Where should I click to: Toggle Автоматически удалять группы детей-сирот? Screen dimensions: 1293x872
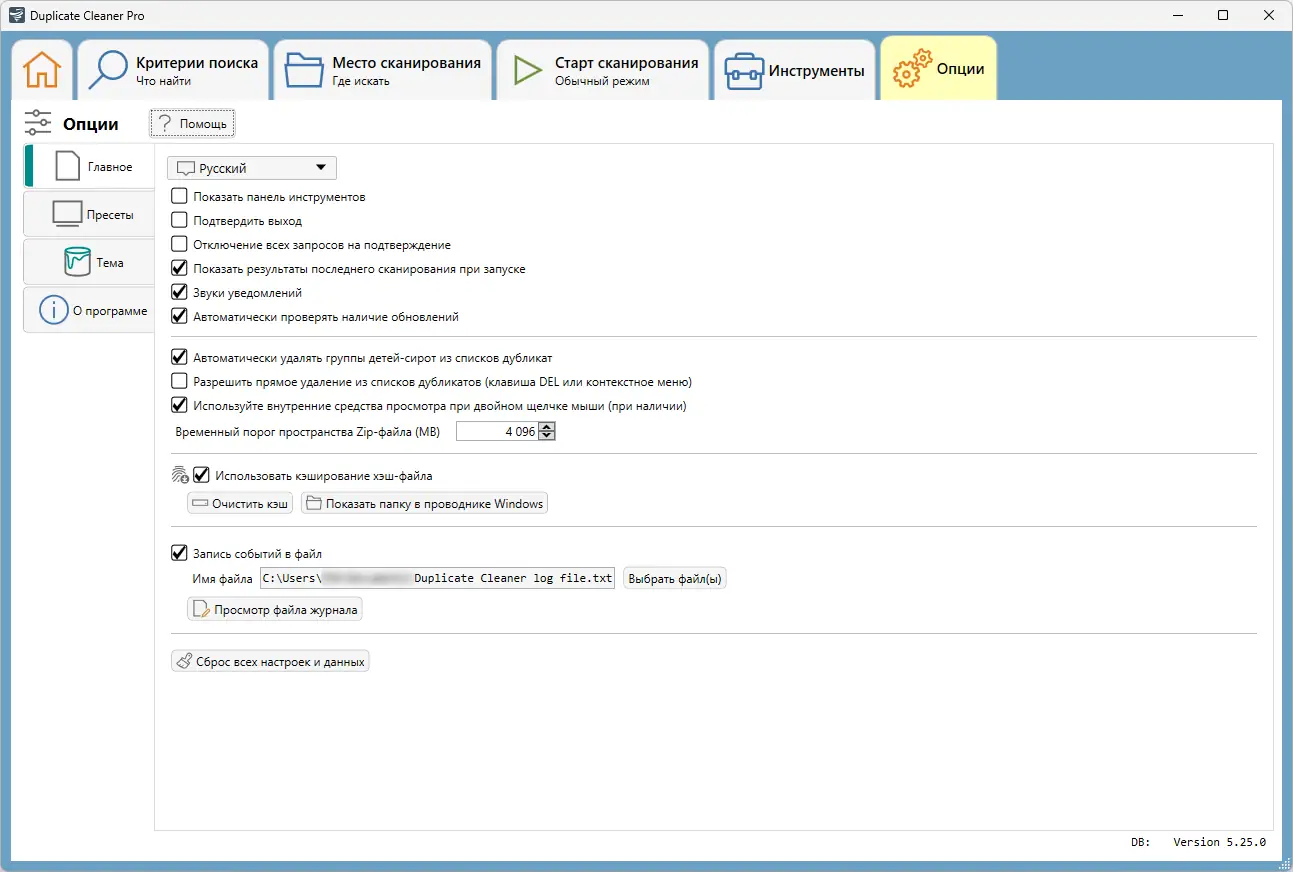179,357
